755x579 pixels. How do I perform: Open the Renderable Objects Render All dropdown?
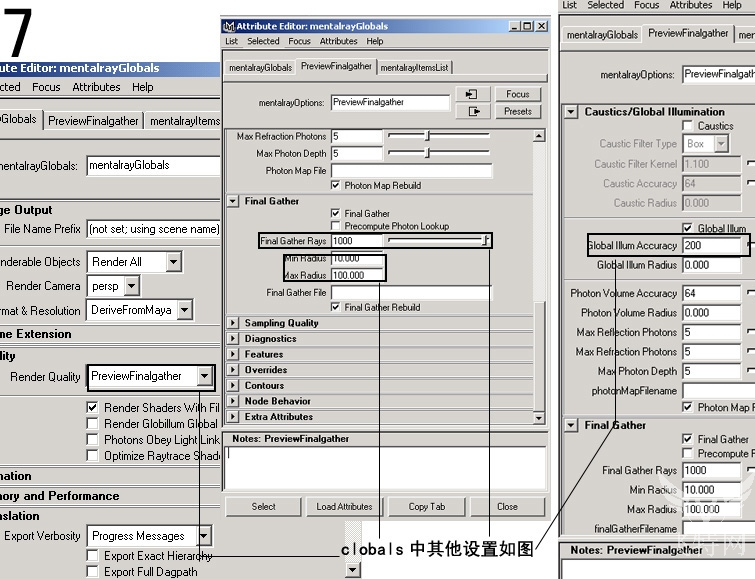pos(173,262)
